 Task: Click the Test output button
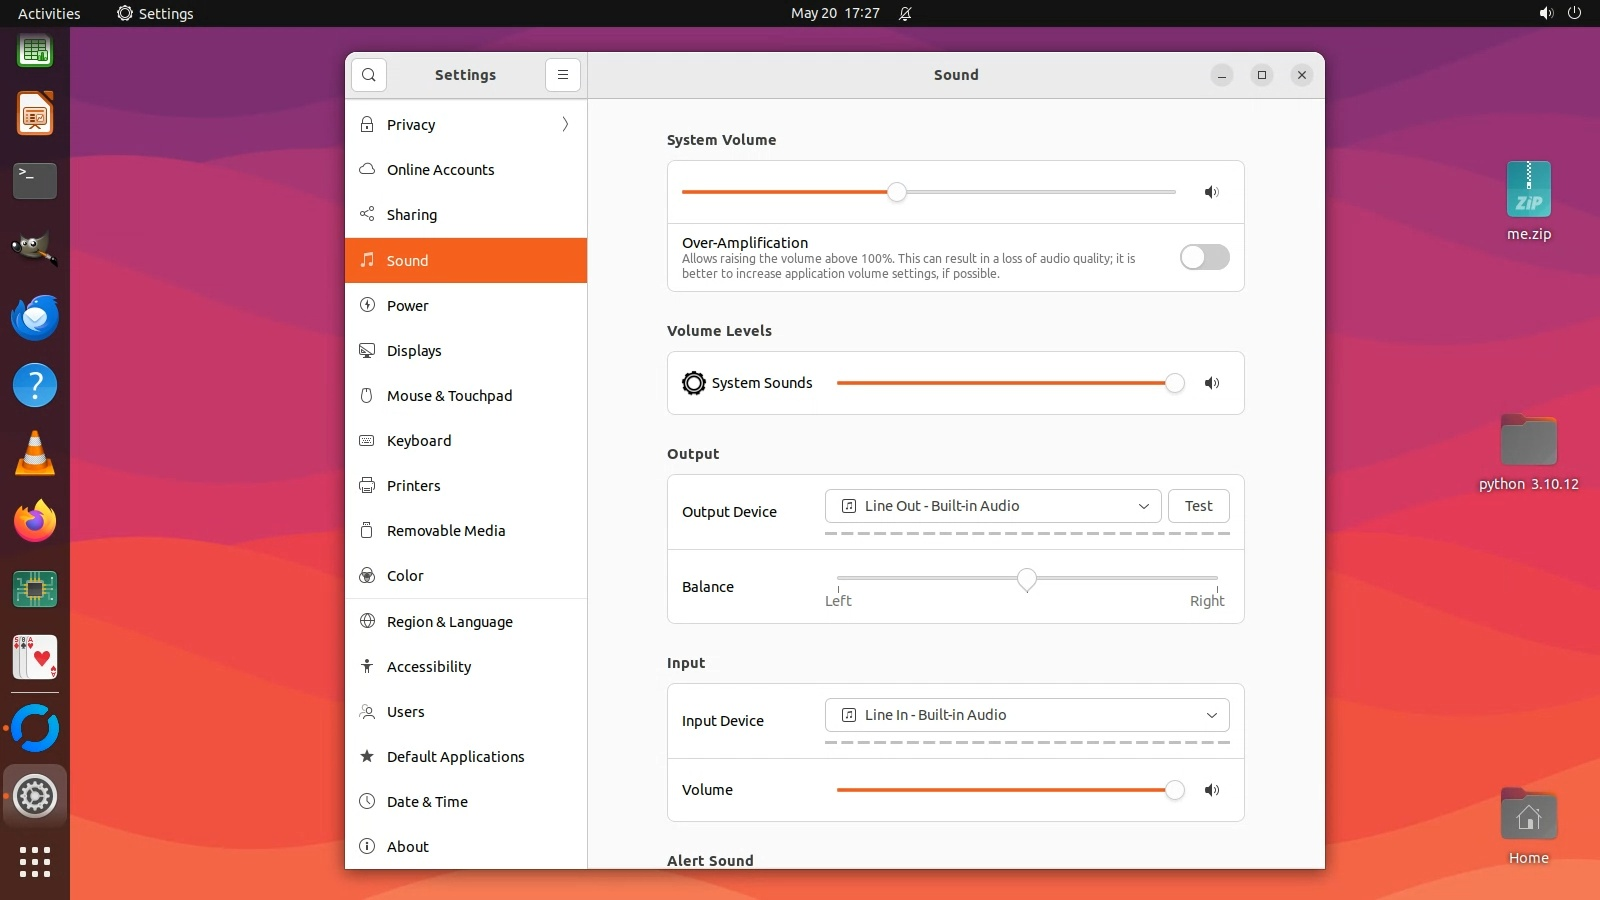coord(1198,506)
